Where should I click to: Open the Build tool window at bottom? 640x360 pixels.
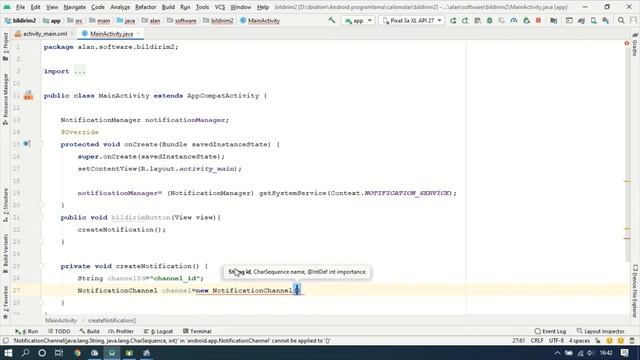pos(90,331)
